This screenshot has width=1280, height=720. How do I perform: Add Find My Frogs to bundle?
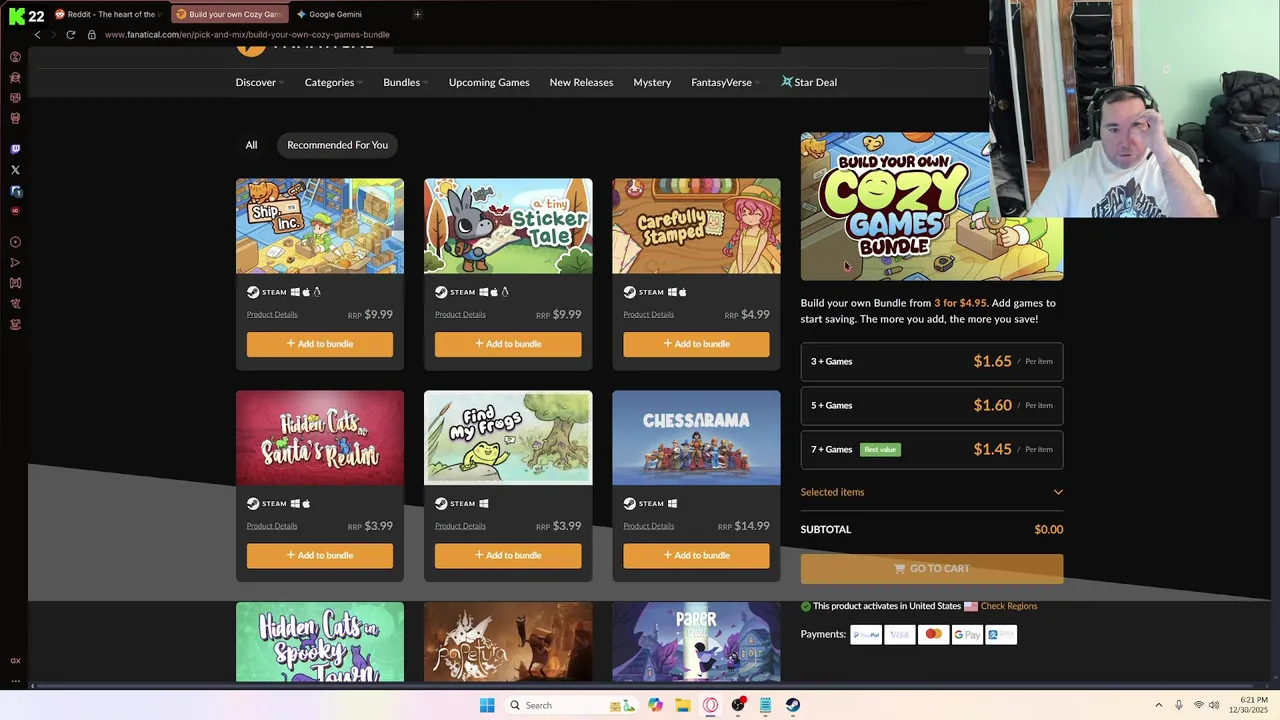pos(508,556)
